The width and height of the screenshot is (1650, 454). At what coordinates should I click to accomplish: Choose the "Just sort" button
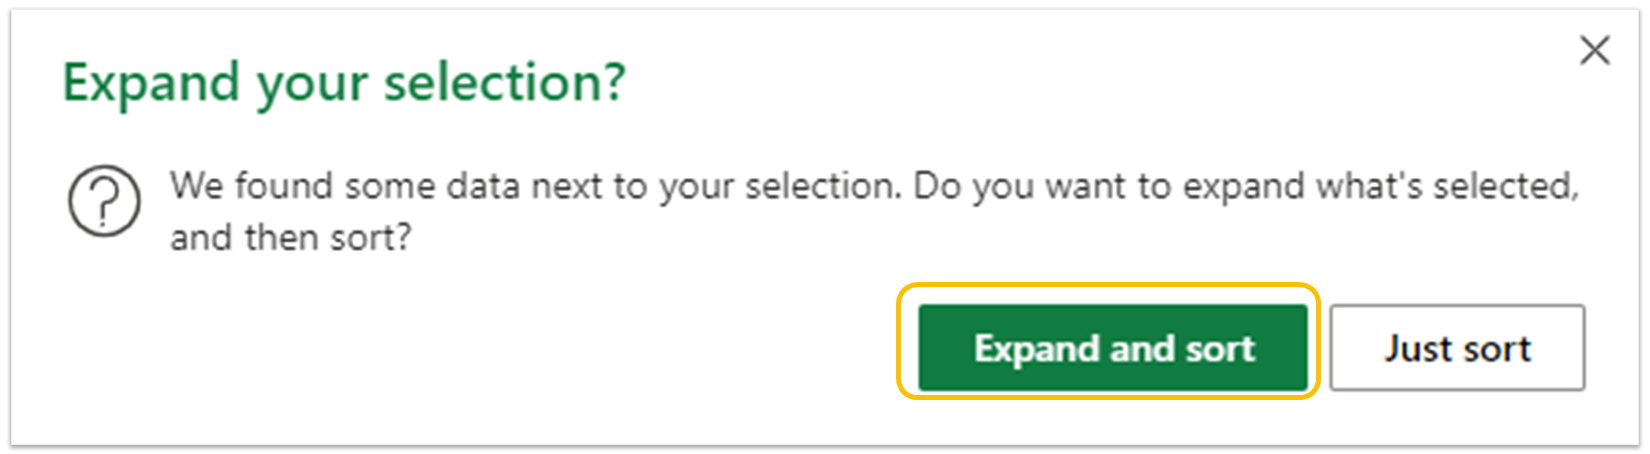tap(1457, 348)
